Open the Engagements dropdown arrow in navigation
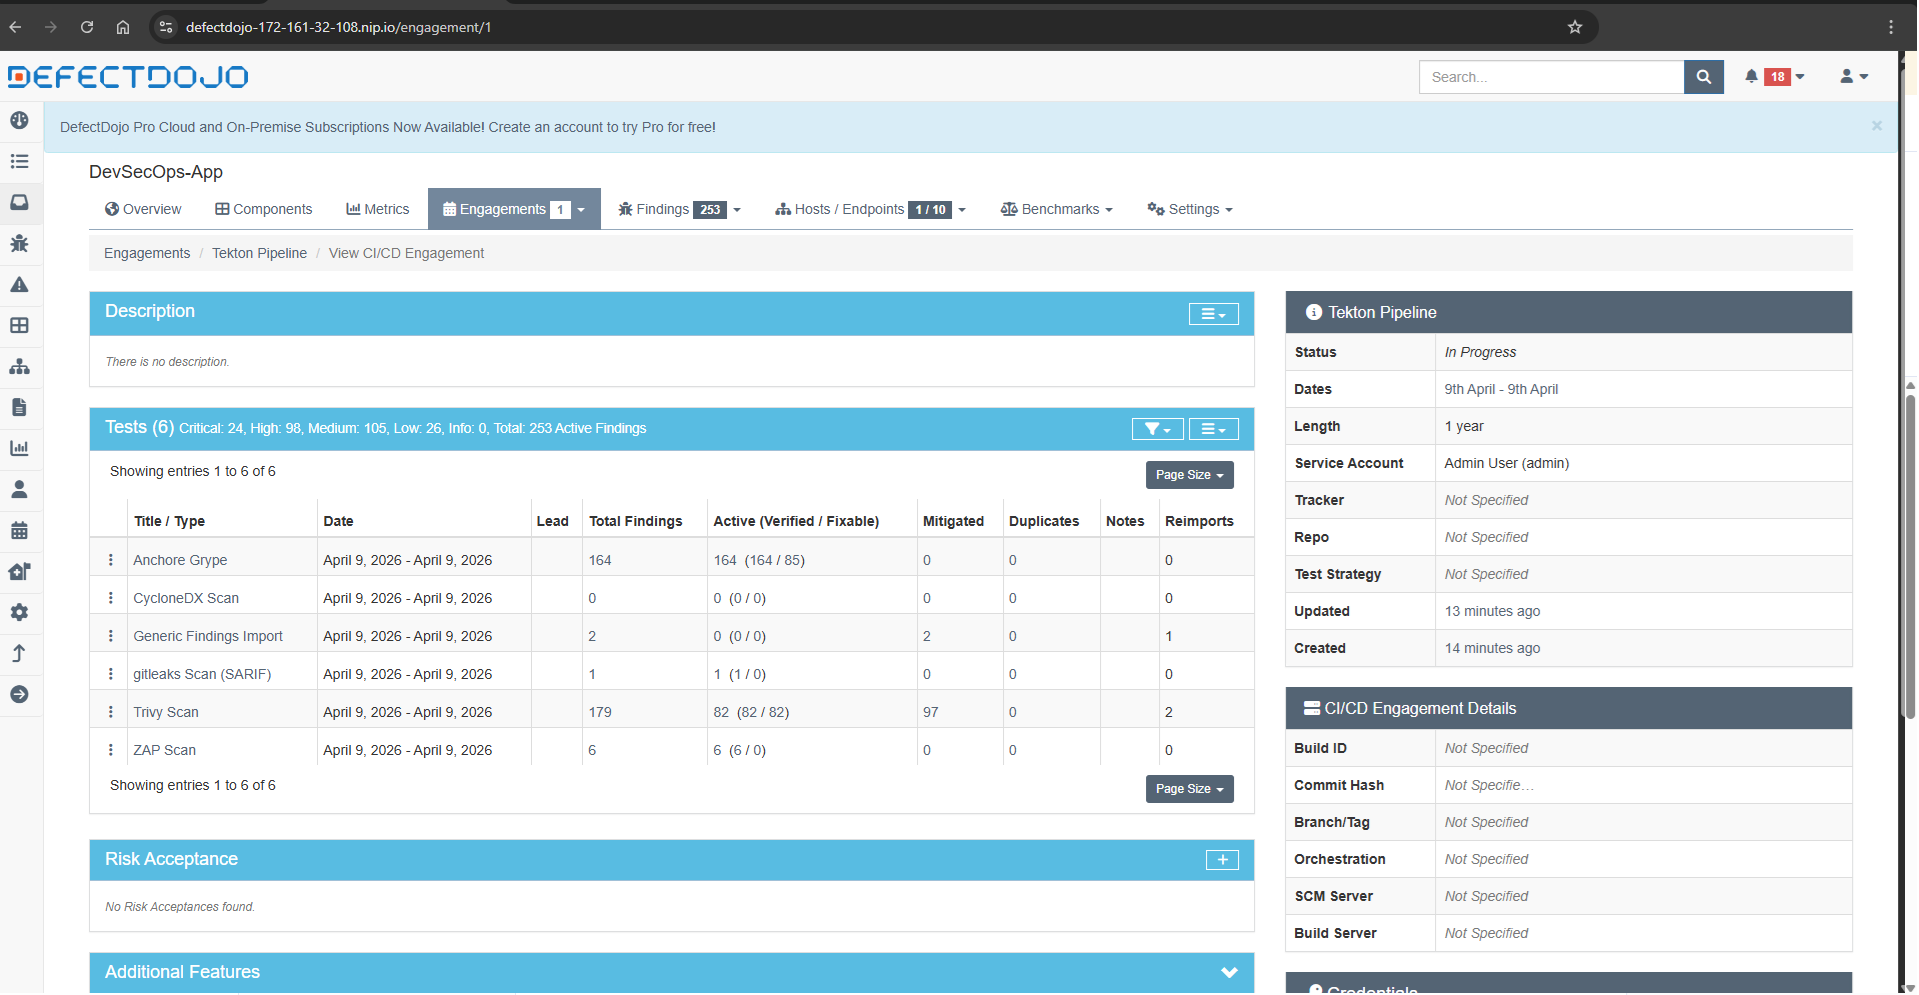Viewport: 1919px width, 995px height. 581,209
